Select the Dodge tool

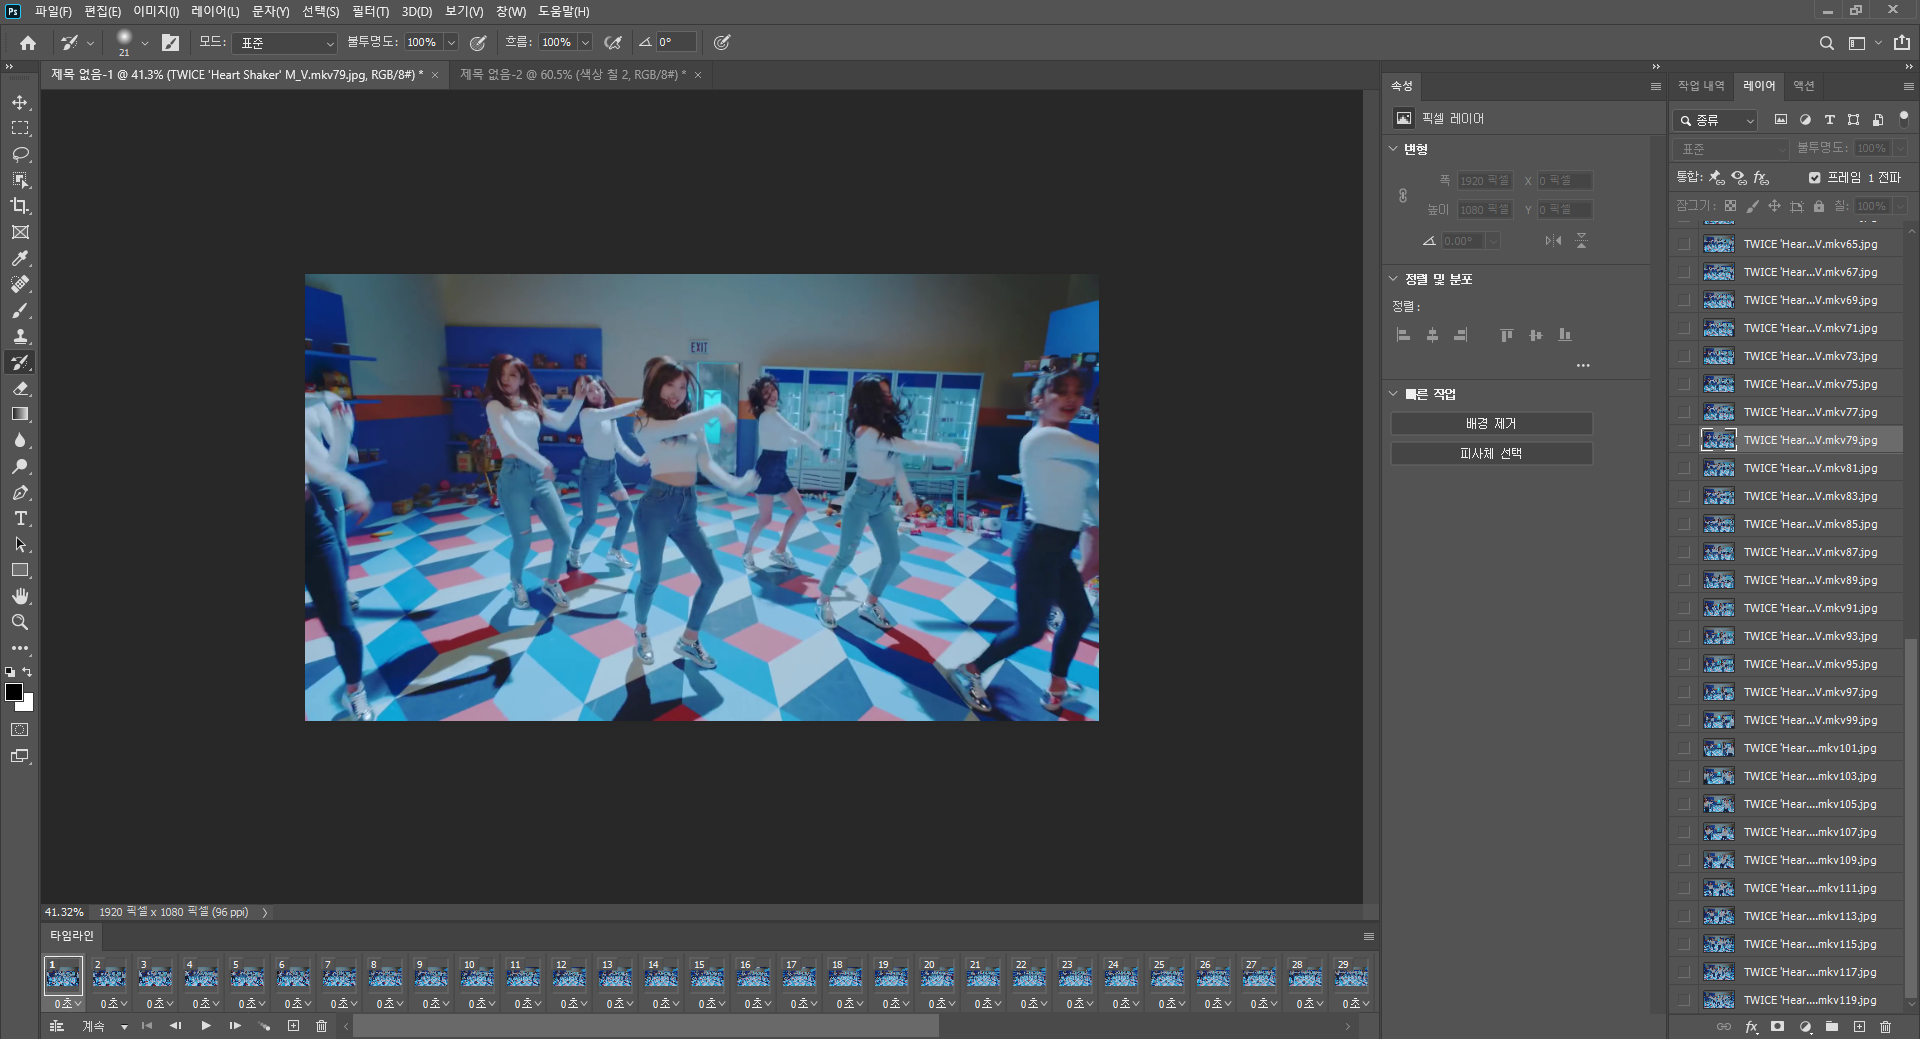click(x=20, y=466)
